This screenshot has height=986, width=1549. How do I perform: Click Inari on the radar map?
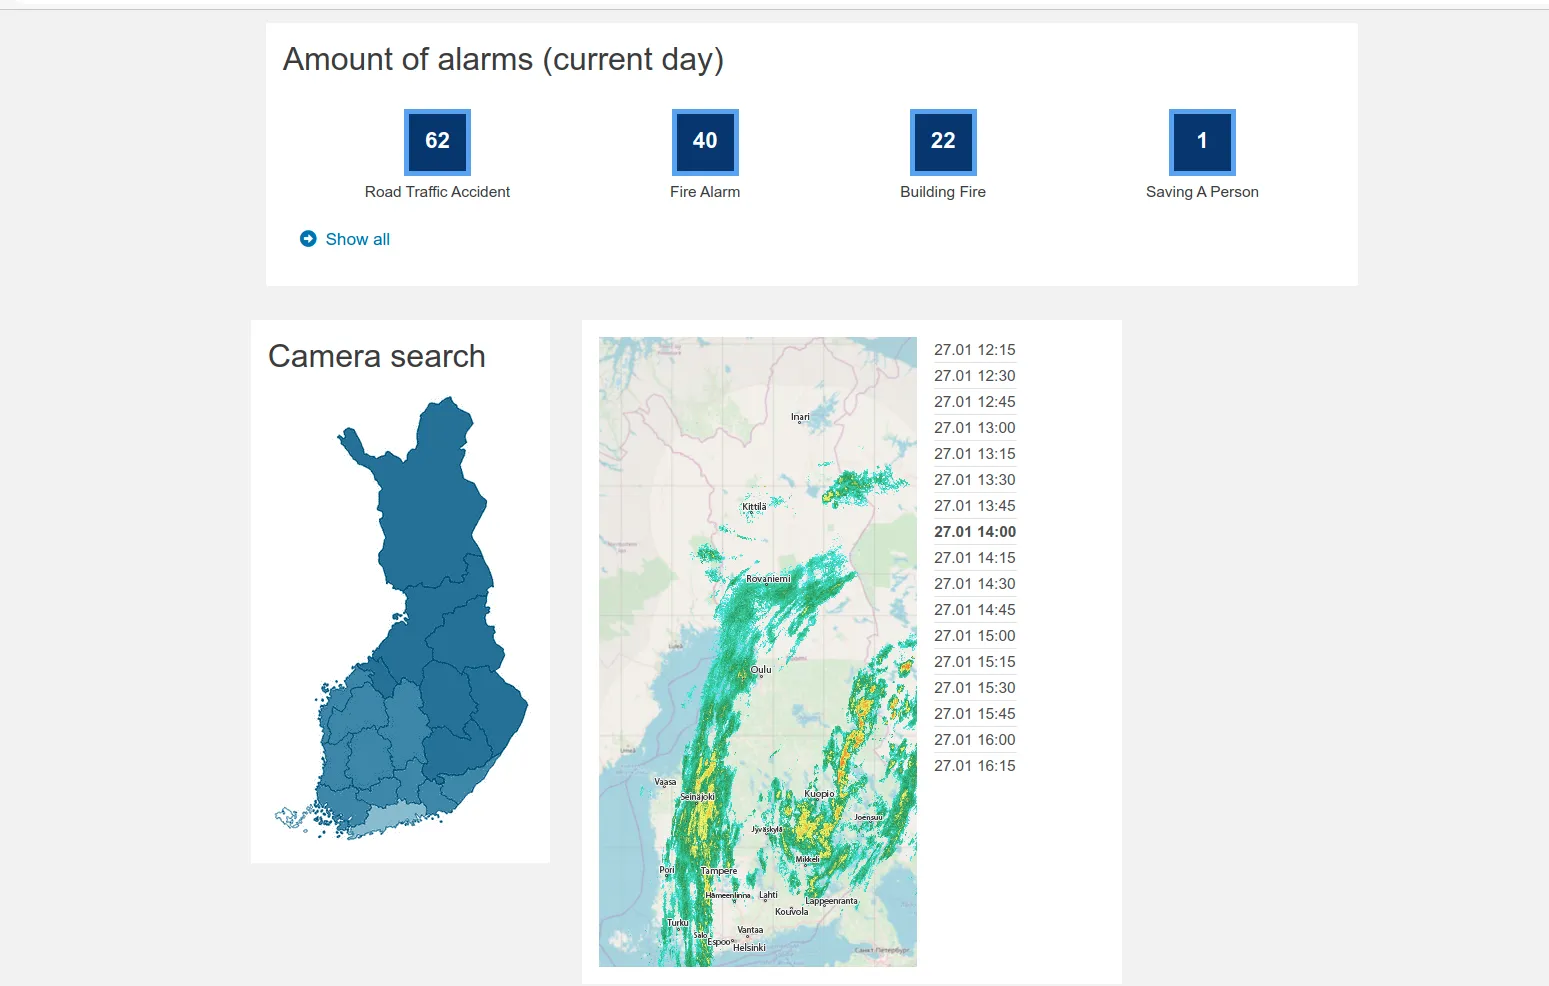pyautogui.click(x=800, y=417)
